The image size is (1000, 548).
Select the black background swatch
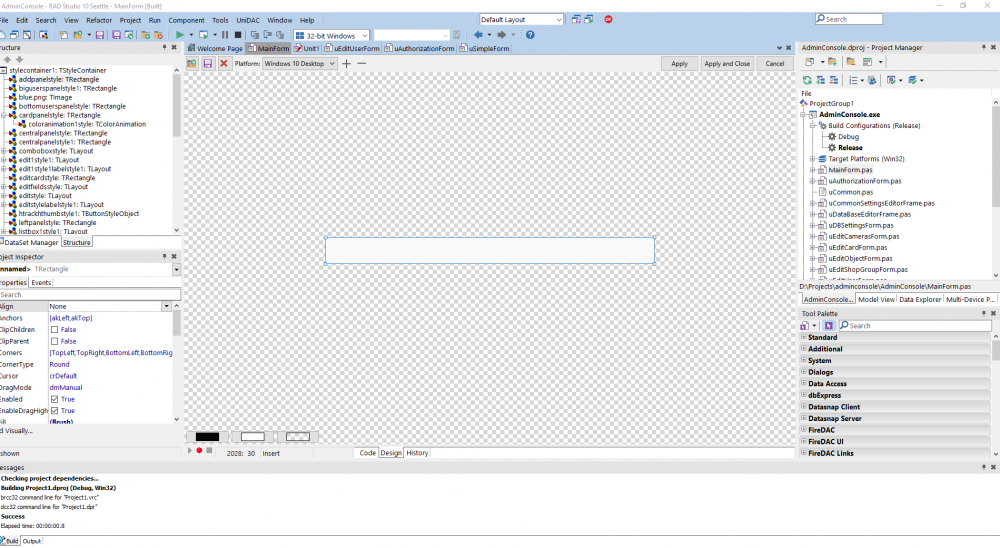click(207, 437)
